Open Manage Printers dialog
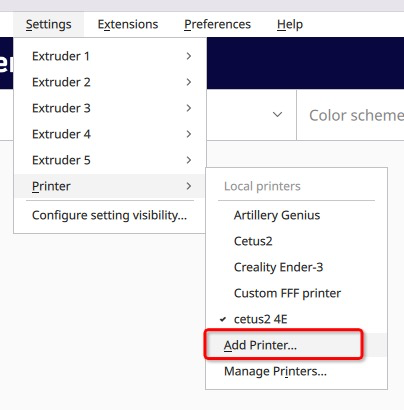 (x=296, y=371)
